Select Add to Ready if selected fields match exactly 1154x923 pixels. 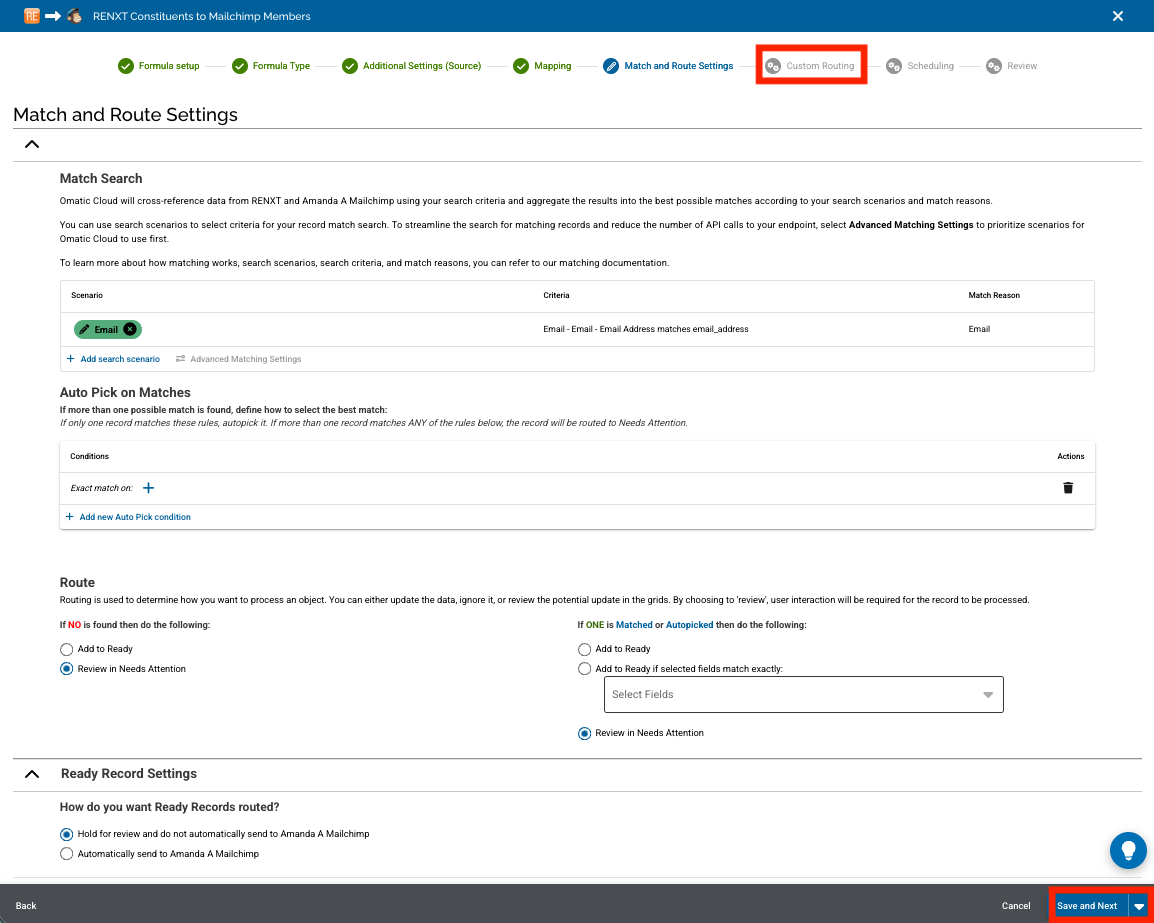[x=584, y=669]
